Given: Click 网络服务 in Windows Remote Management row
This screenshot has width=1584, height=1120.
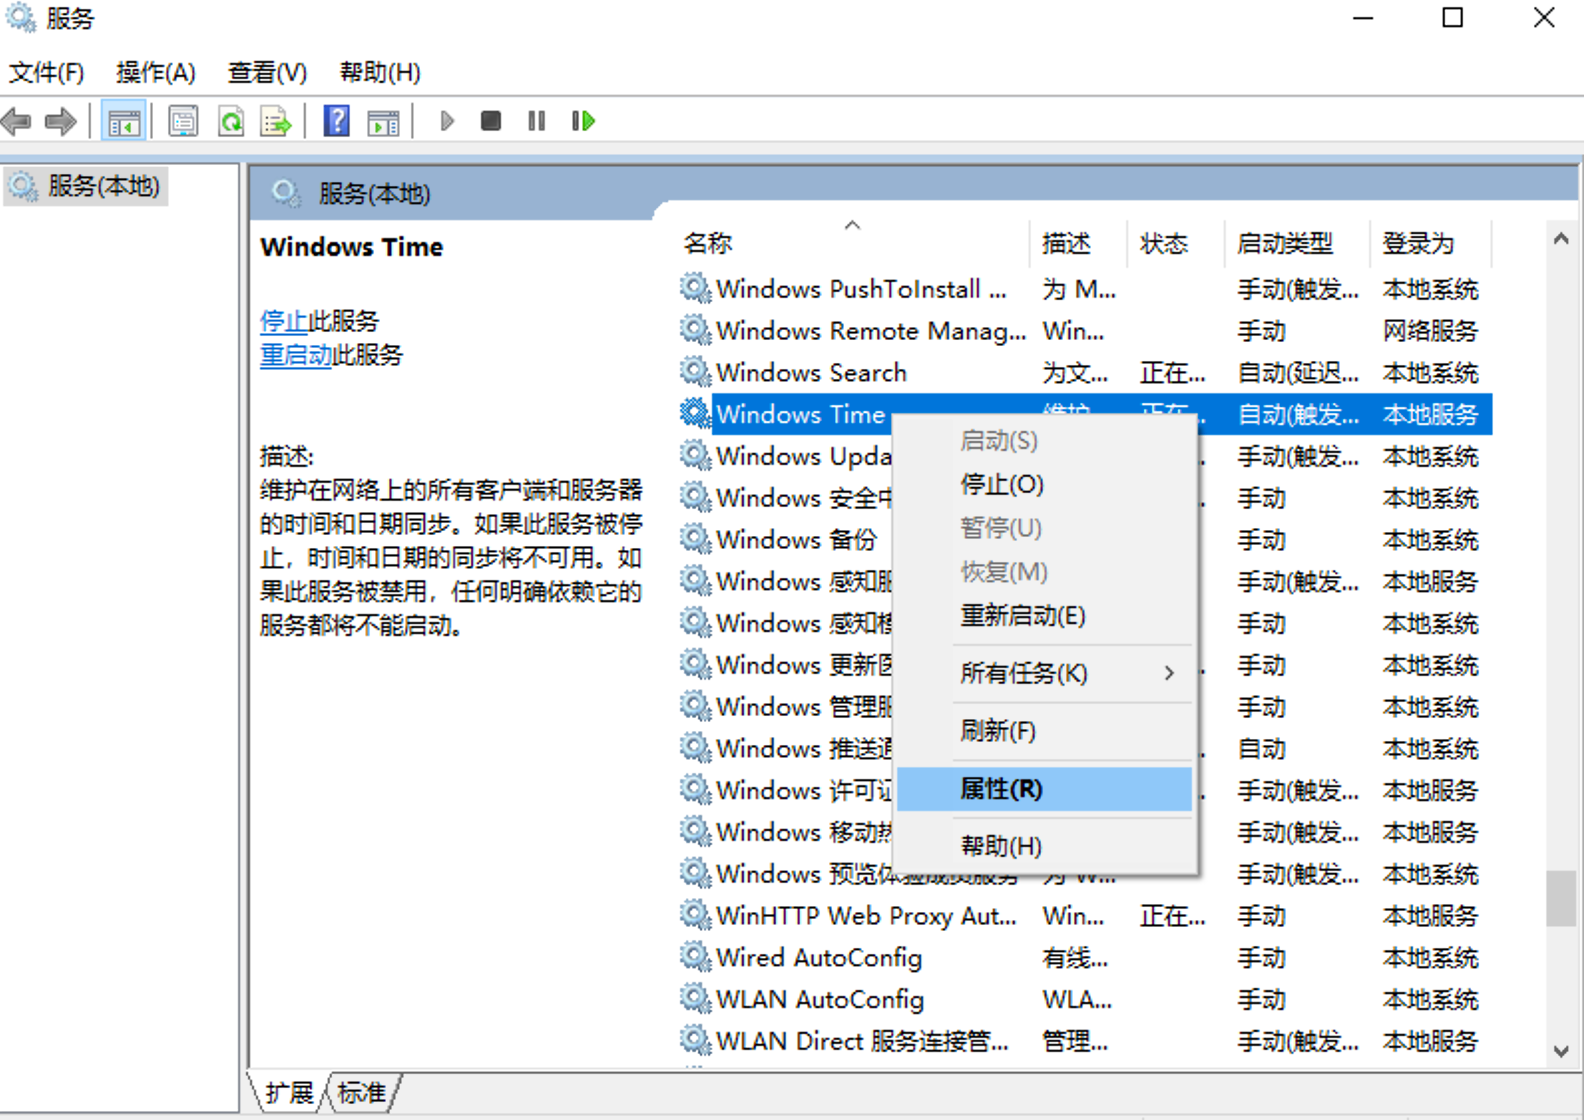Looking at the screenshot, I should [x=1430, y=330].
